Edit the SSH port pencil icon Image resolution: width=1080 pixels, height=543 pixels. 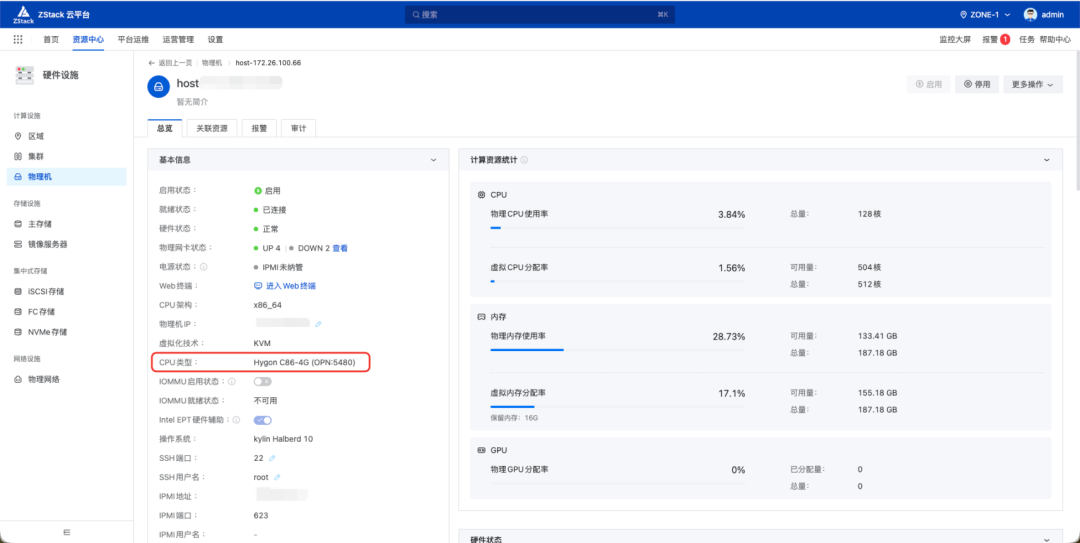click(x=272, y=458)
